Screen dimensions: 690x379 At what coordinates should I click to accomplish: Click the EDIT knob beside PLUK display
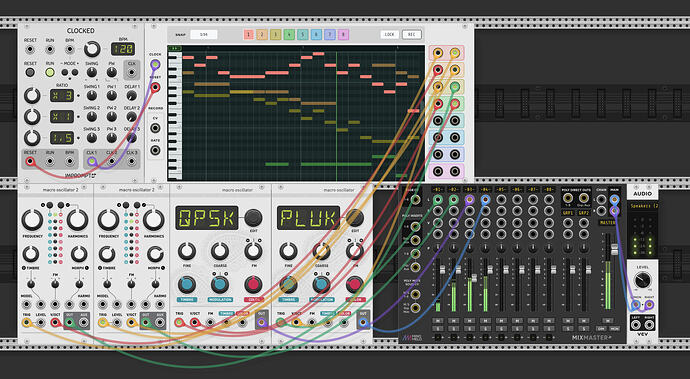pyautogui.click(x=355, y=217)
